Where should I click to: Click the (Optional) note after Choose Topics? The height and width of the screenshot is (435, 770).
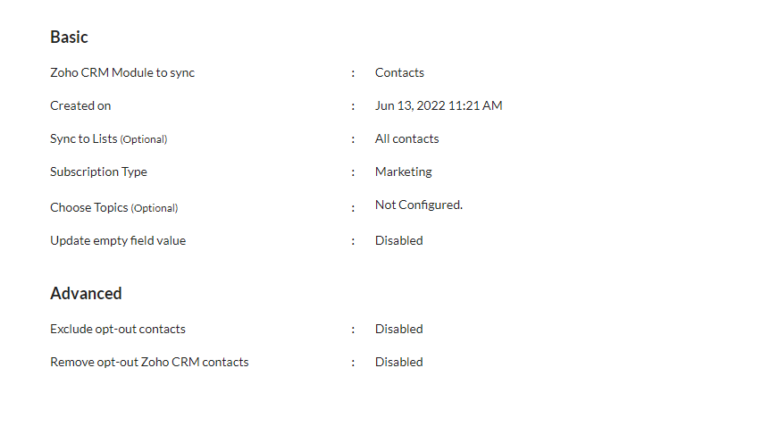(154, 208)
